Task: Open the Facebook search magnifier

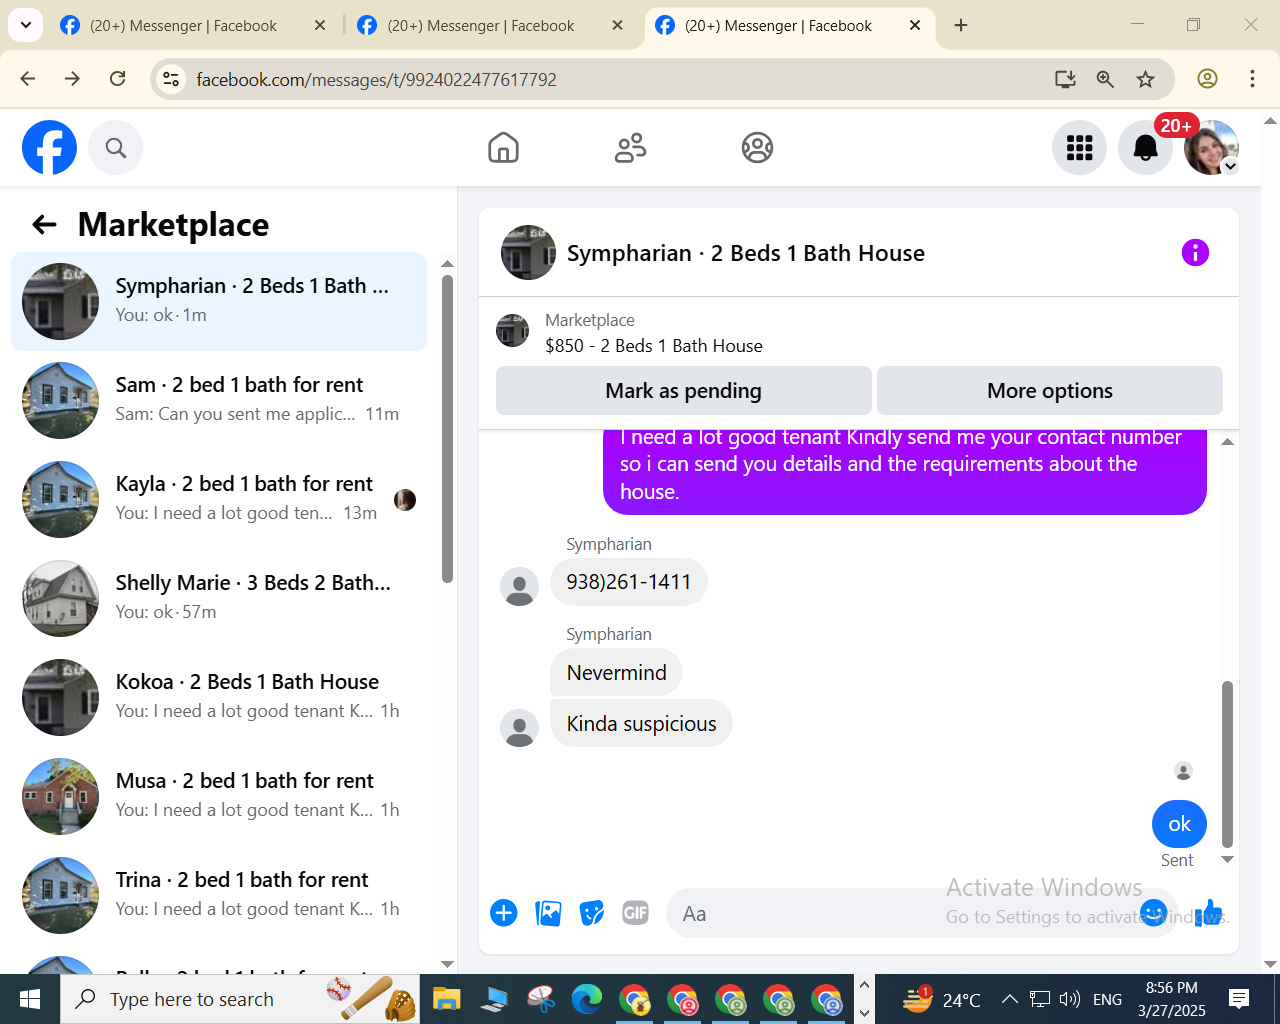Action: (x=116, y=148)
